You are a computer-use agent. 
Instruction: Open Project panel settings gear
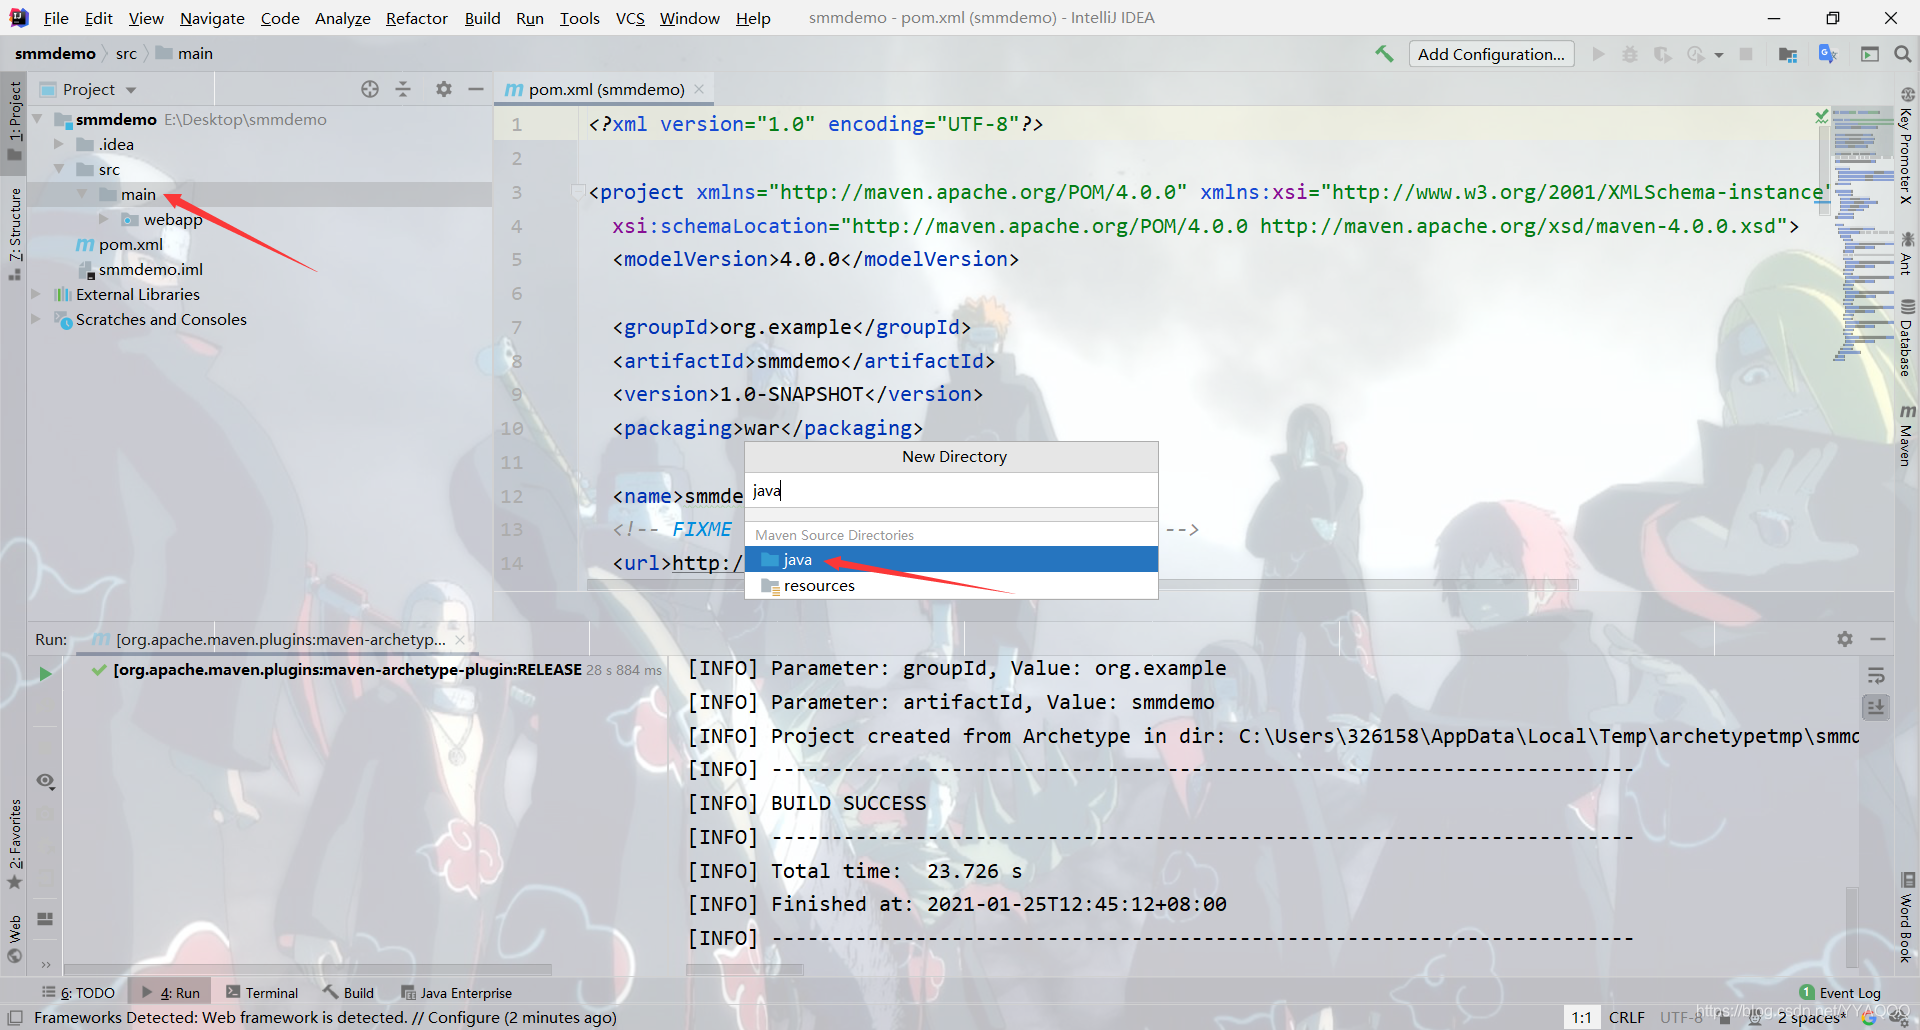tap(444, 89)
